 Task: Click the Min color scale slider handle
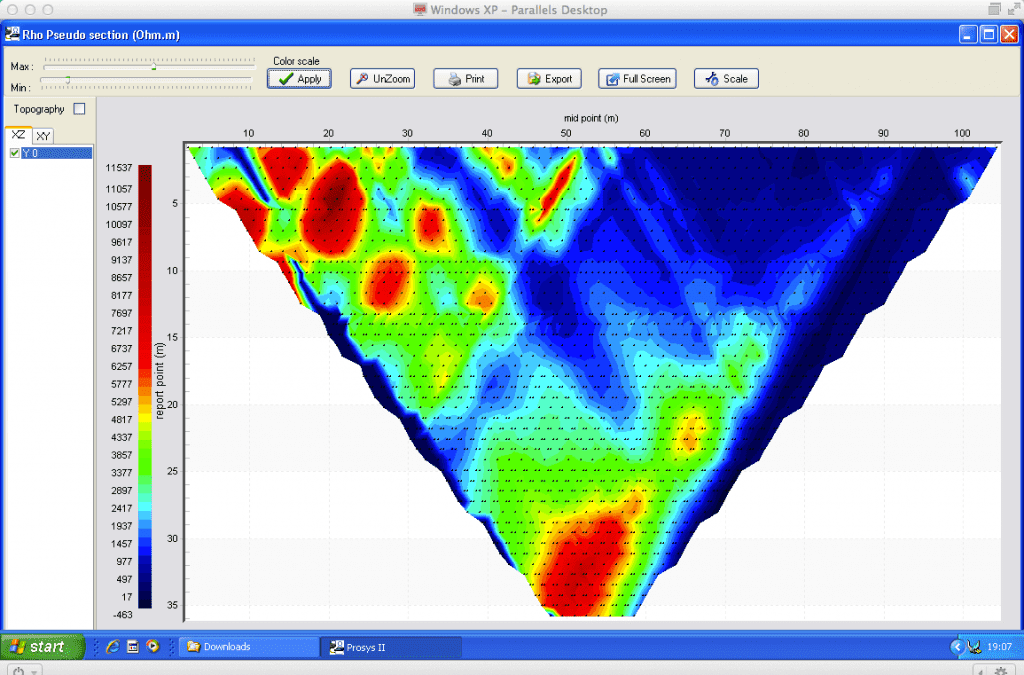(67, 80)
